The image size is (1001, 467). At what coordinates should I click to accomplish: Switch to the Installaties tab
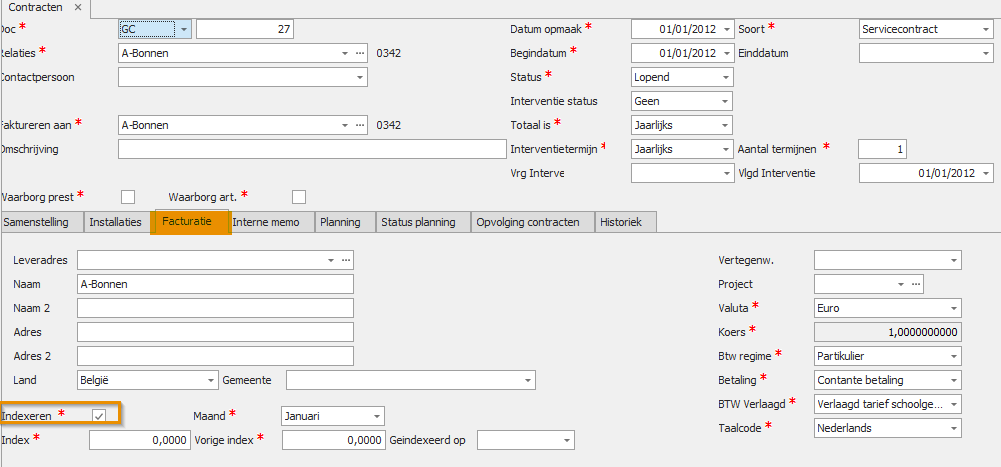(x=116, y=223)
